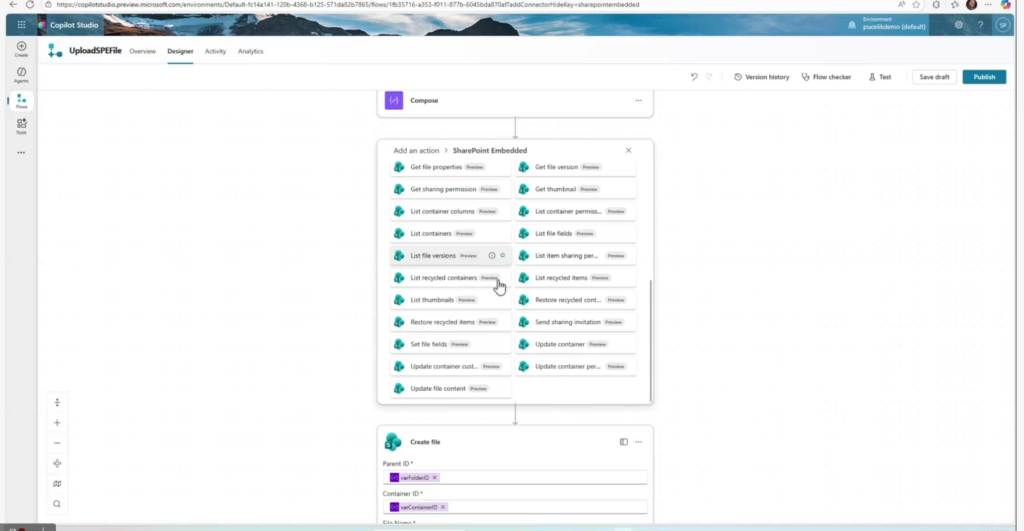Select the Designer tab
Viewport: 1024px width, 531px height.
tap(180, 51)
